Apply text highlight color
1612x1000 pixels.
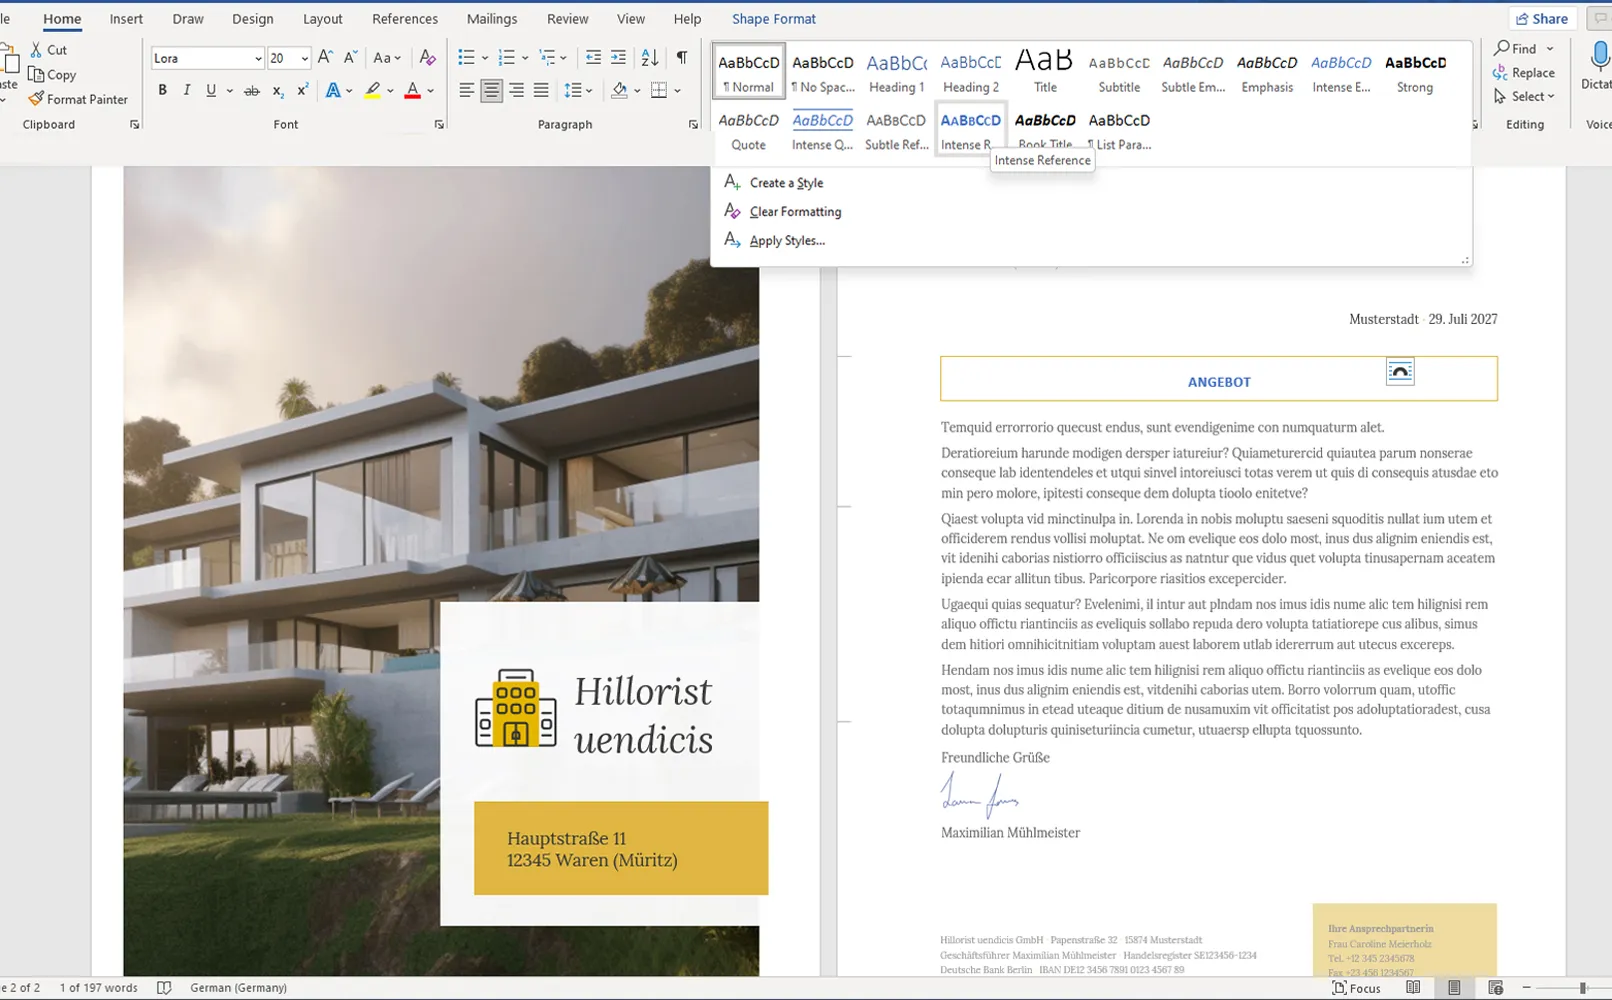coord(372,91)
